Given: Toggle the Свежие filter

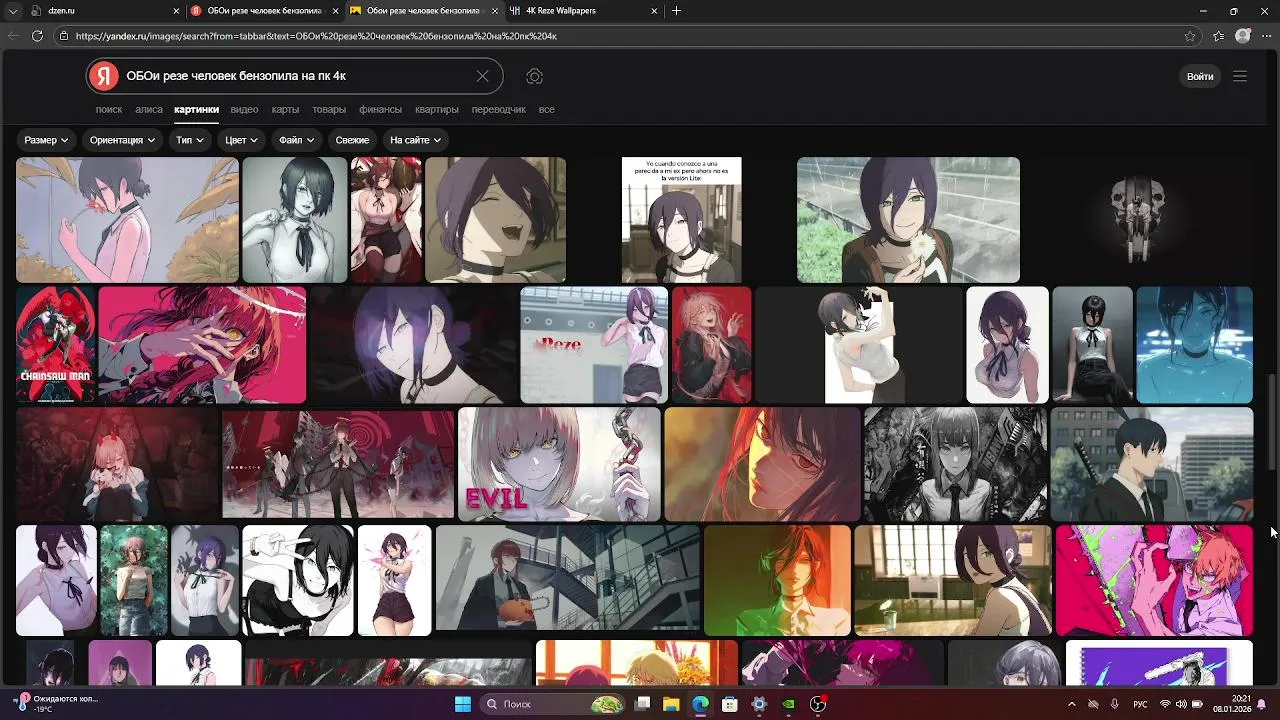Looking at the screenshot, I should pos(352,140).
